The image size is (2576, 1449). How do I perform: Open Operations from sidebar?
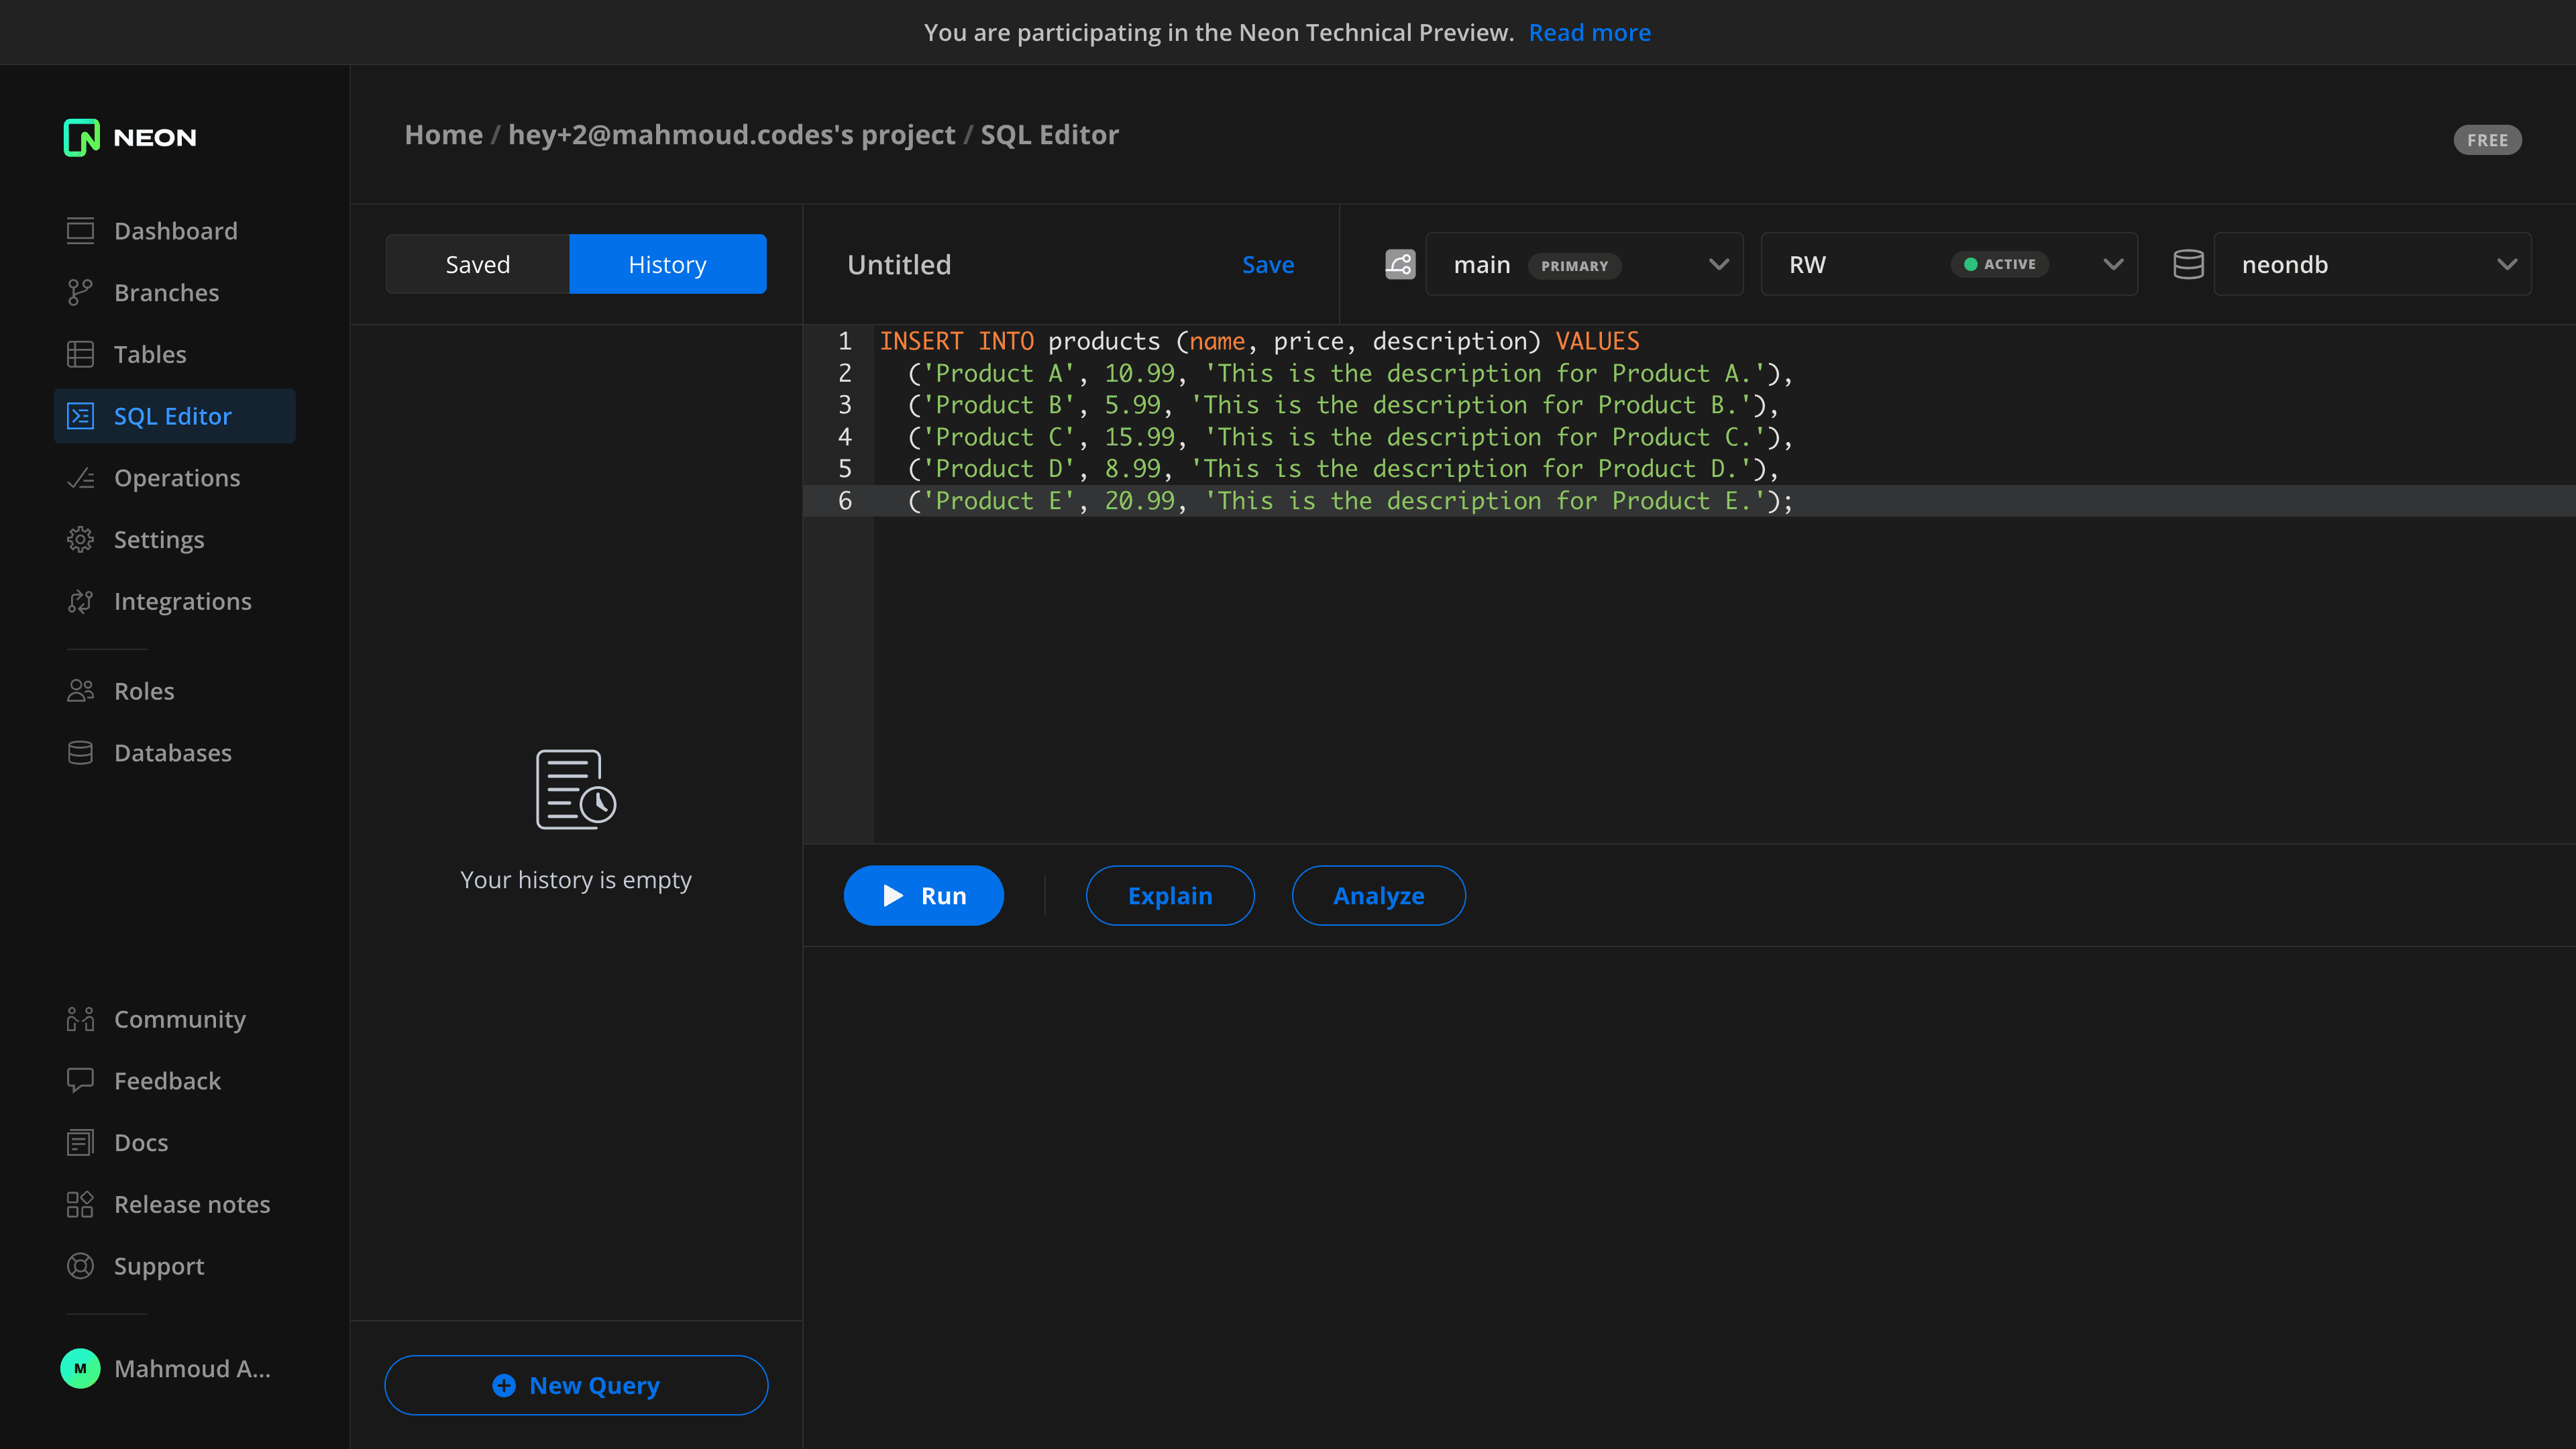coord(176,478)
